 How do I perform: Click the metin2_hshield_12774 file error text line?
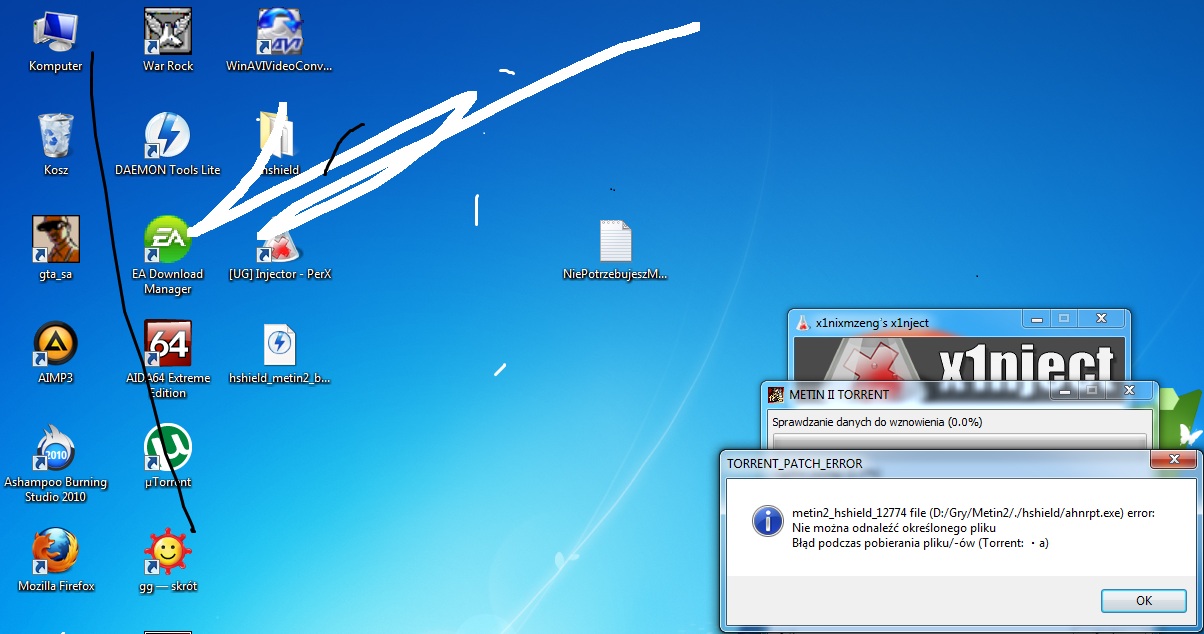(973, 513)
